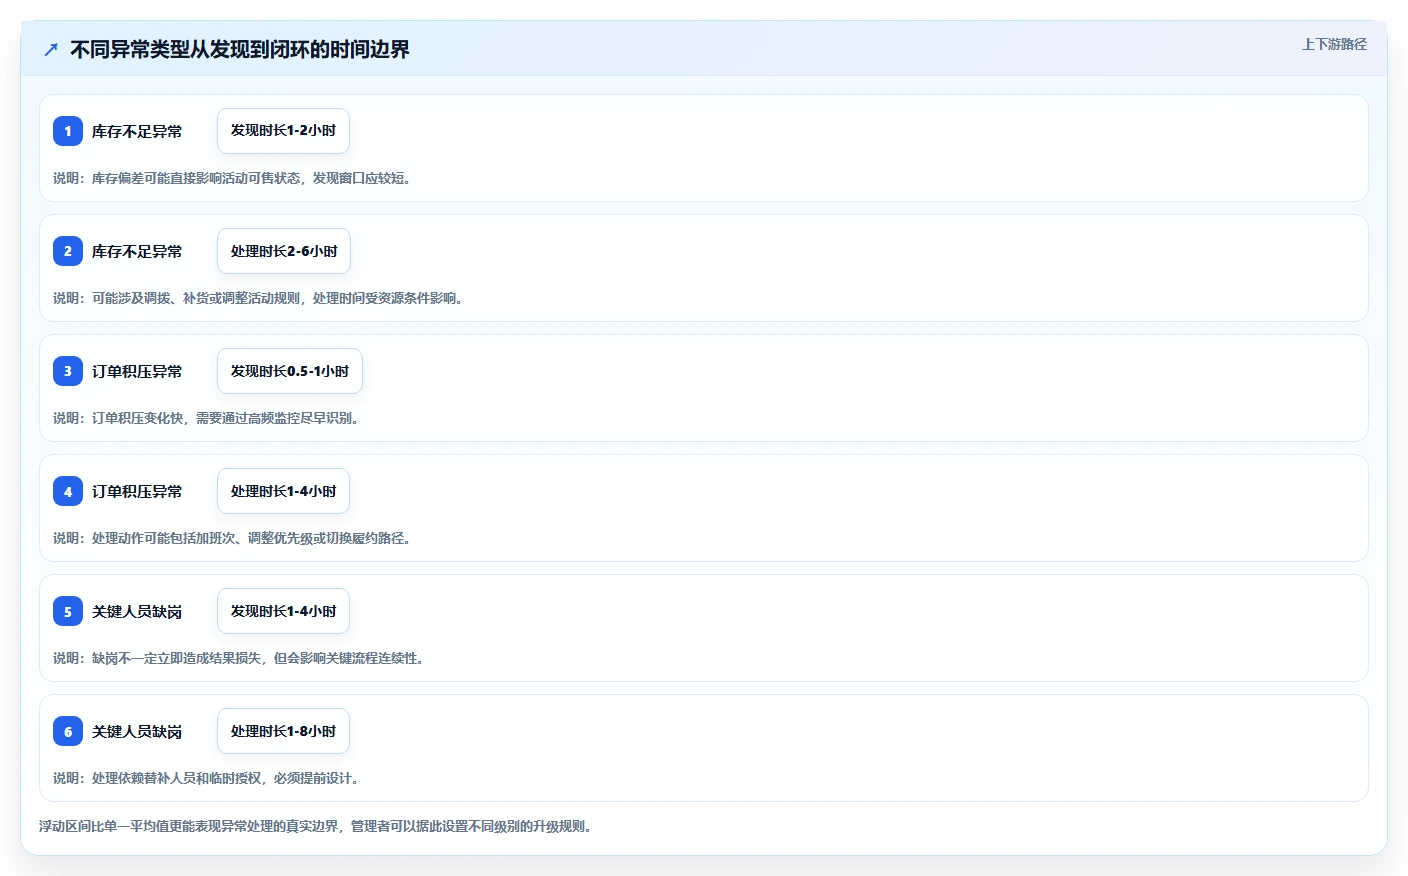
Task: Select 关键人员缺岗 label in row 5
Action: [137, 611]
